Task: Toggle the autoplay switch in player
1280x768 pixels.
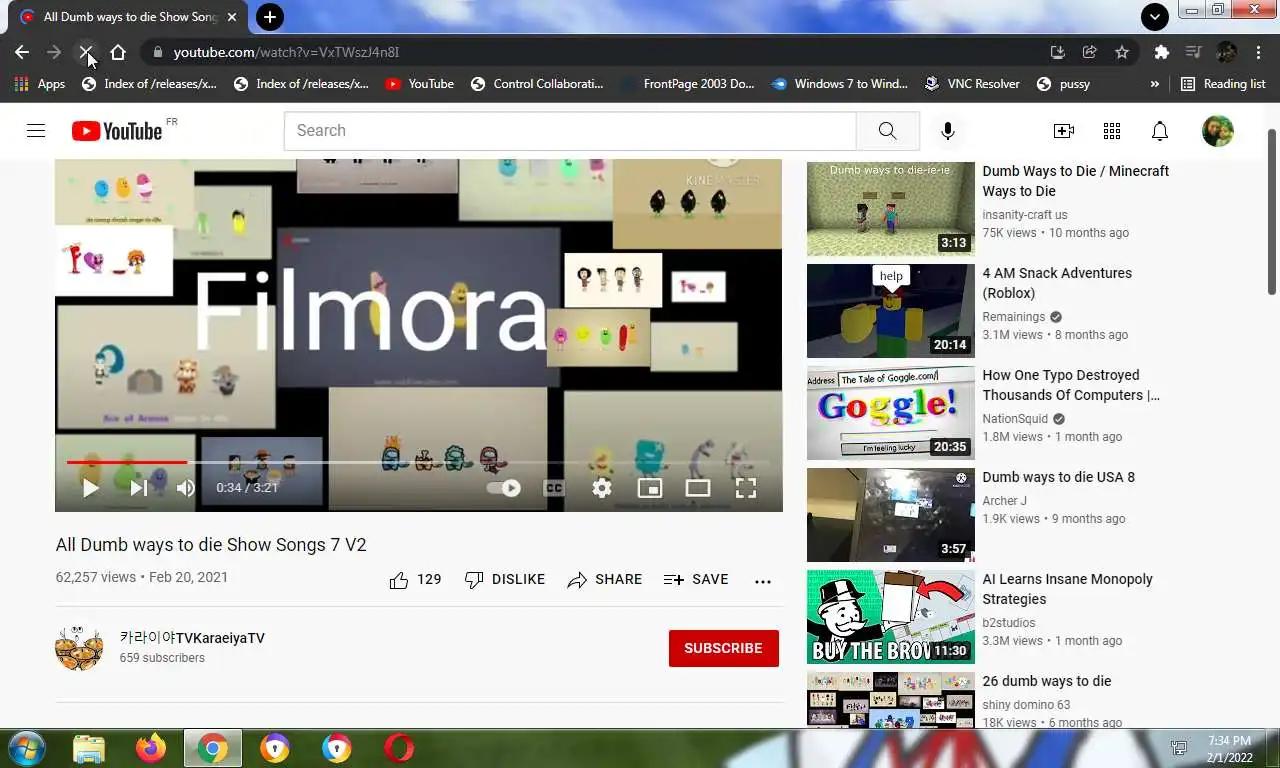Action: click(x=504, y=488)
